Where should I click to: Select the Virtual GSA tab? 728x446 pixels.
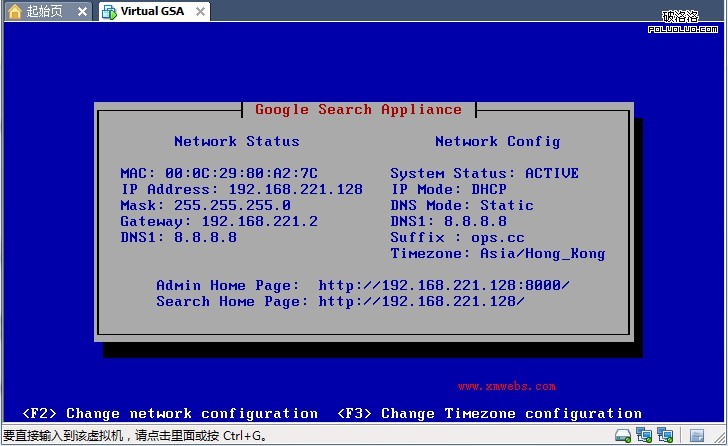[x=154, y=11]
